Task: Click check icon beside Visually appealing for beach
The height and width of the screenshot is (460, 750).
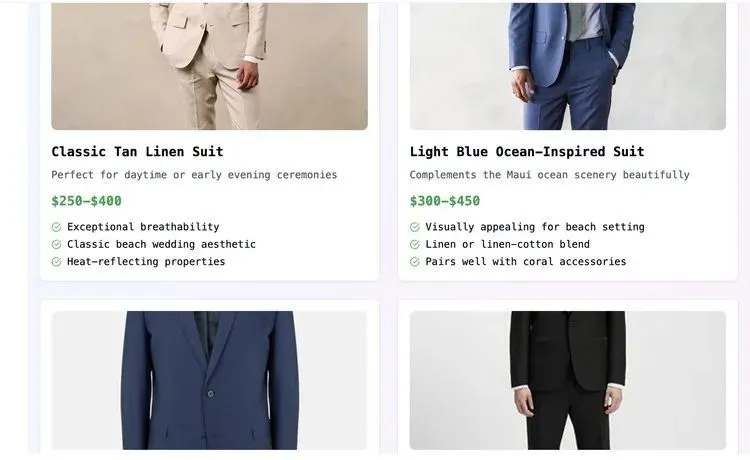Action: pos(415,227)
